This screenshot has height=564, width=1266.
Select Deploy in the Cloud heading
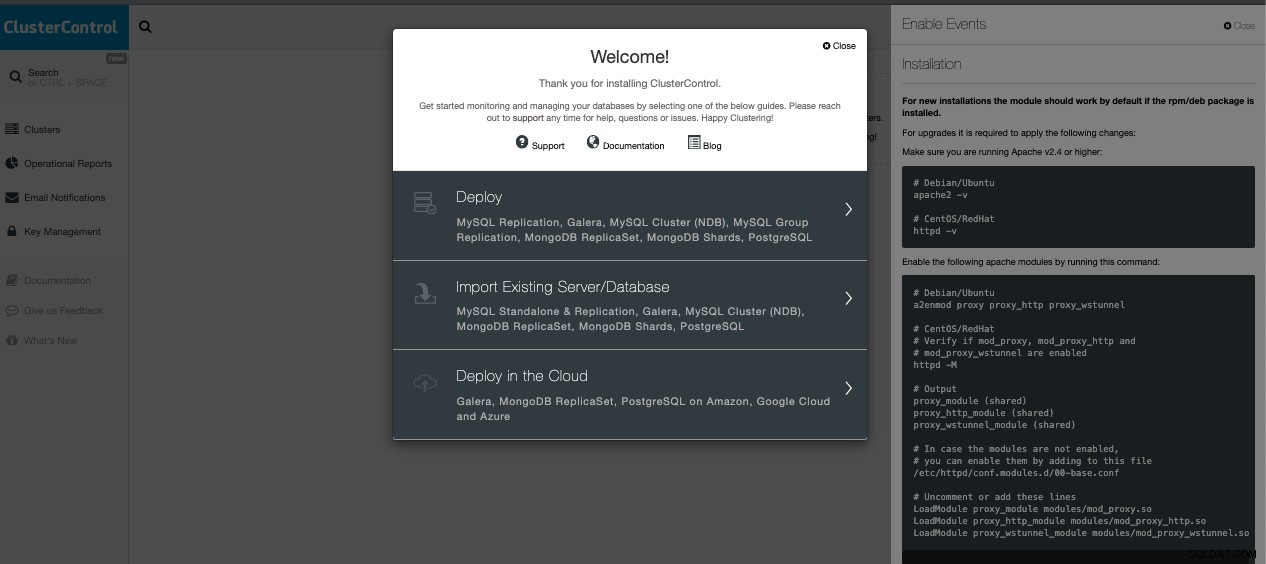coord(522,376)
